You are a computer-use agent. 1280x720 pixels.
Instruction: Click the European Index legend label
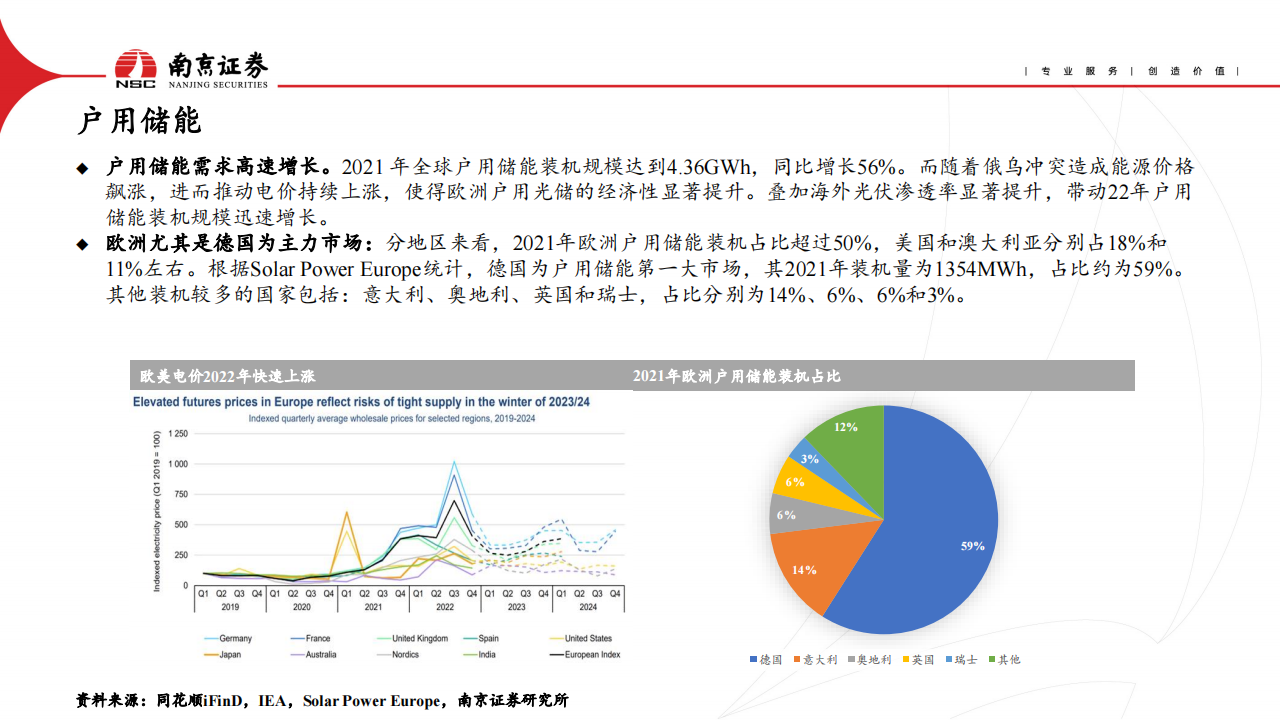tap(594, 654)
